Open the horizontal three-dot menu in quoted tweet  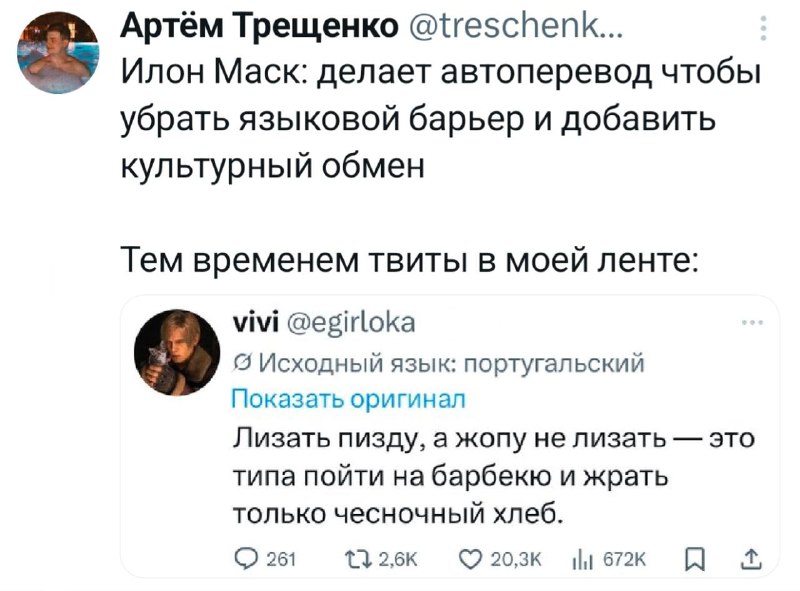(x=751, y=323)
